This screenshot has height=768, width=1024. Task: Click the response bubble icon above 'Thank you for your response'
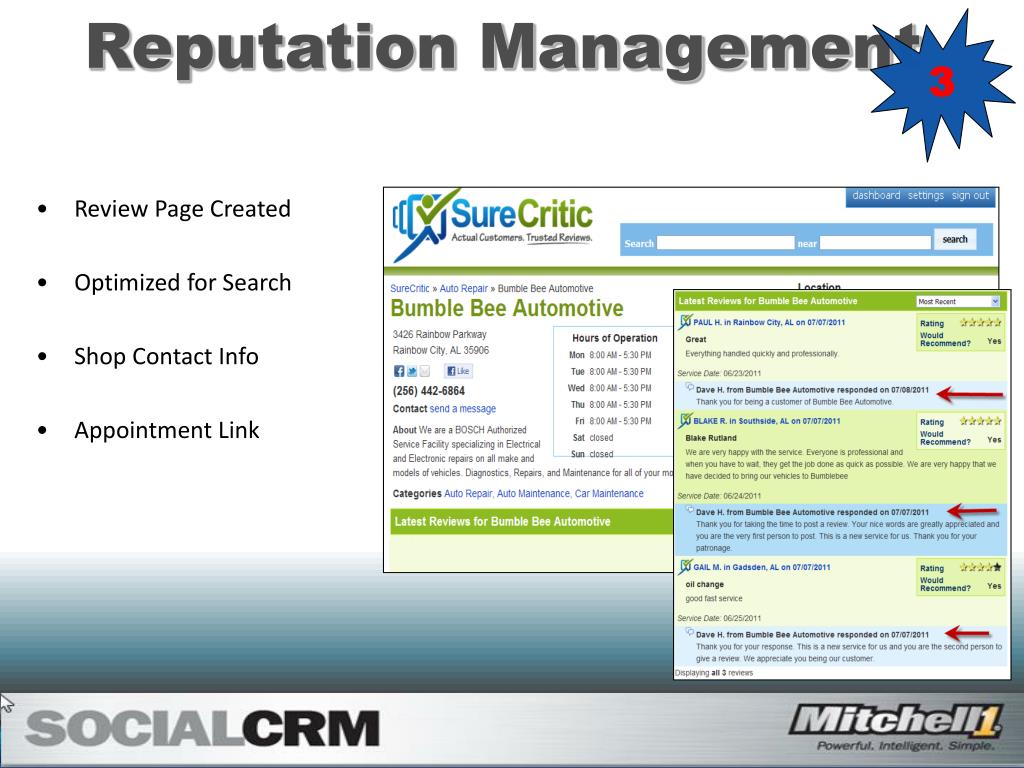tap(690, 632)
